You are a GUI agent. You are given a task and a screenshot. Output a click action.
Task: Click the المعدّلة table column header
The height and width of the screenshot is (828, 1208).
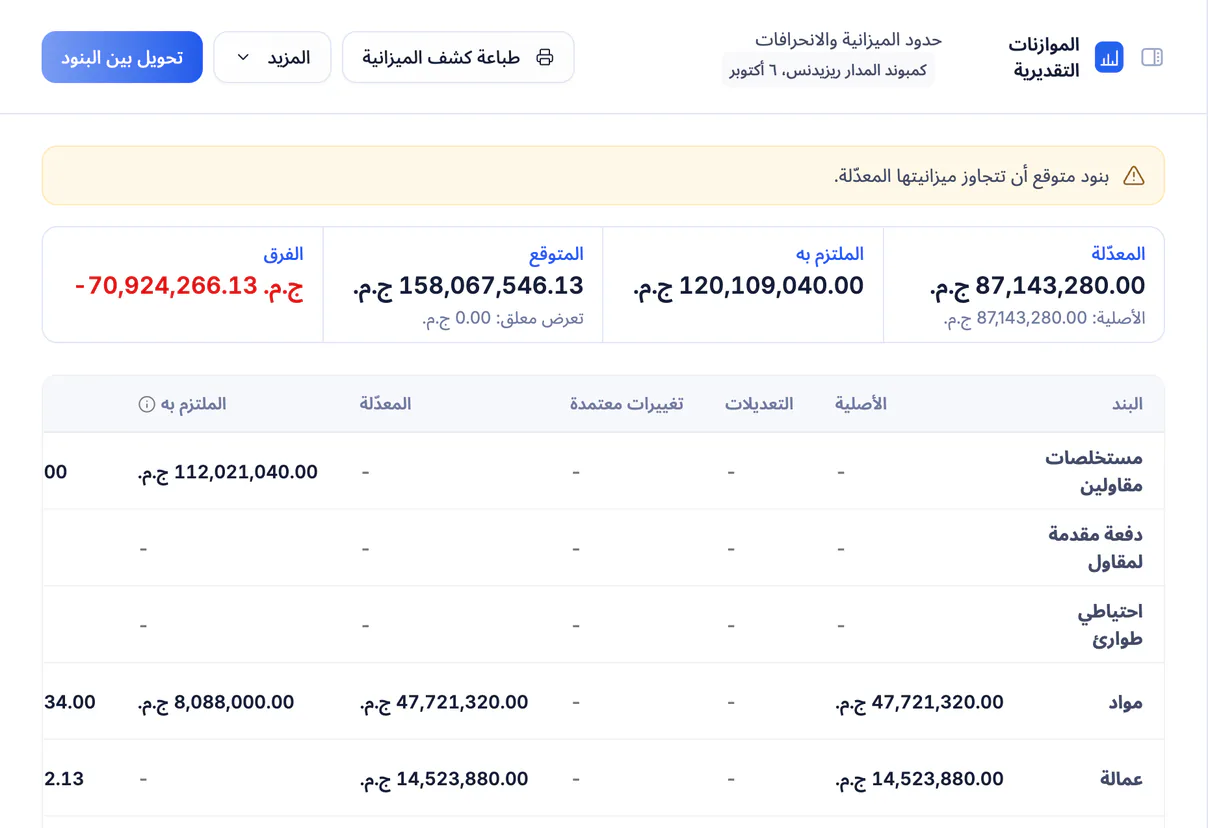(x=386, y=404)
